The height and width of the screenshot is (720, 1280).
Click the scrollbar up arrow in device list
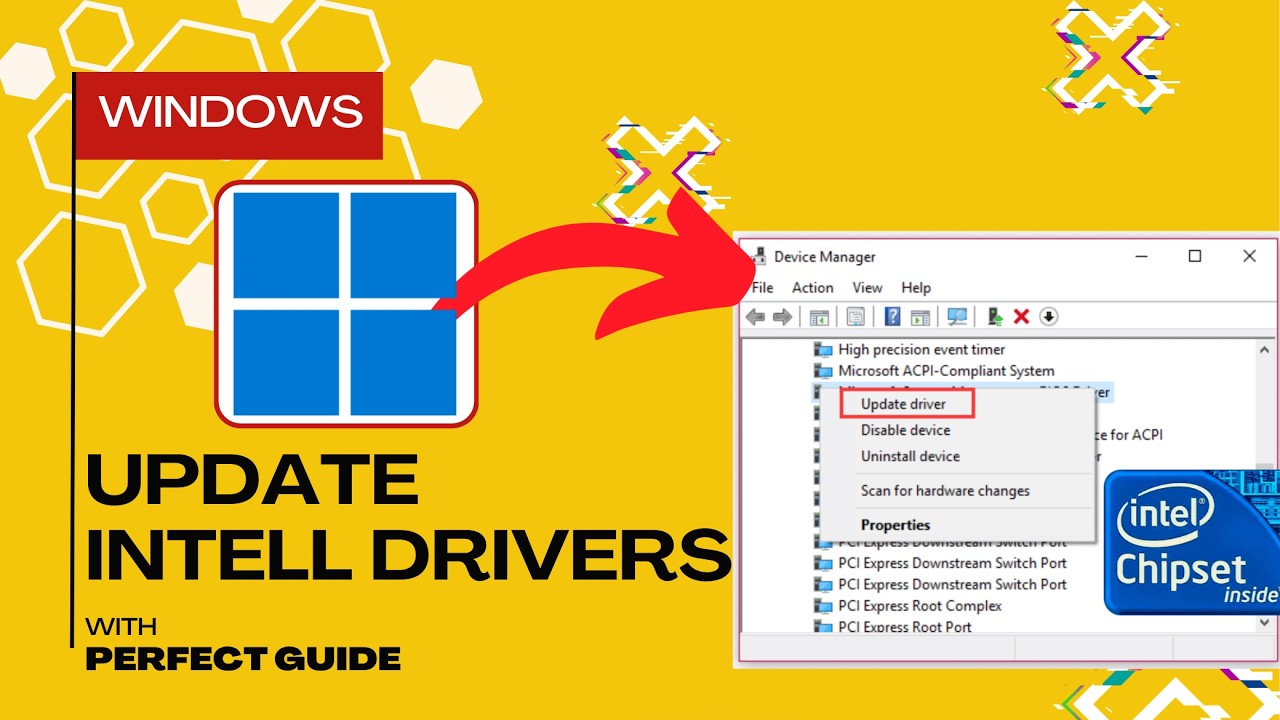(x=1264, y=351)
